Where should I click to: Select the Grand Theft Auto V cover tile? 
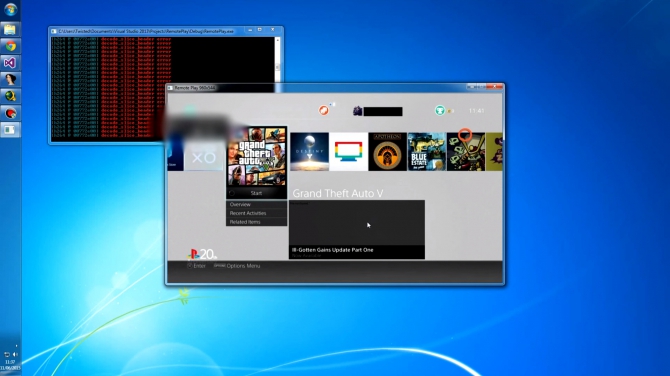tap(256, 156)
